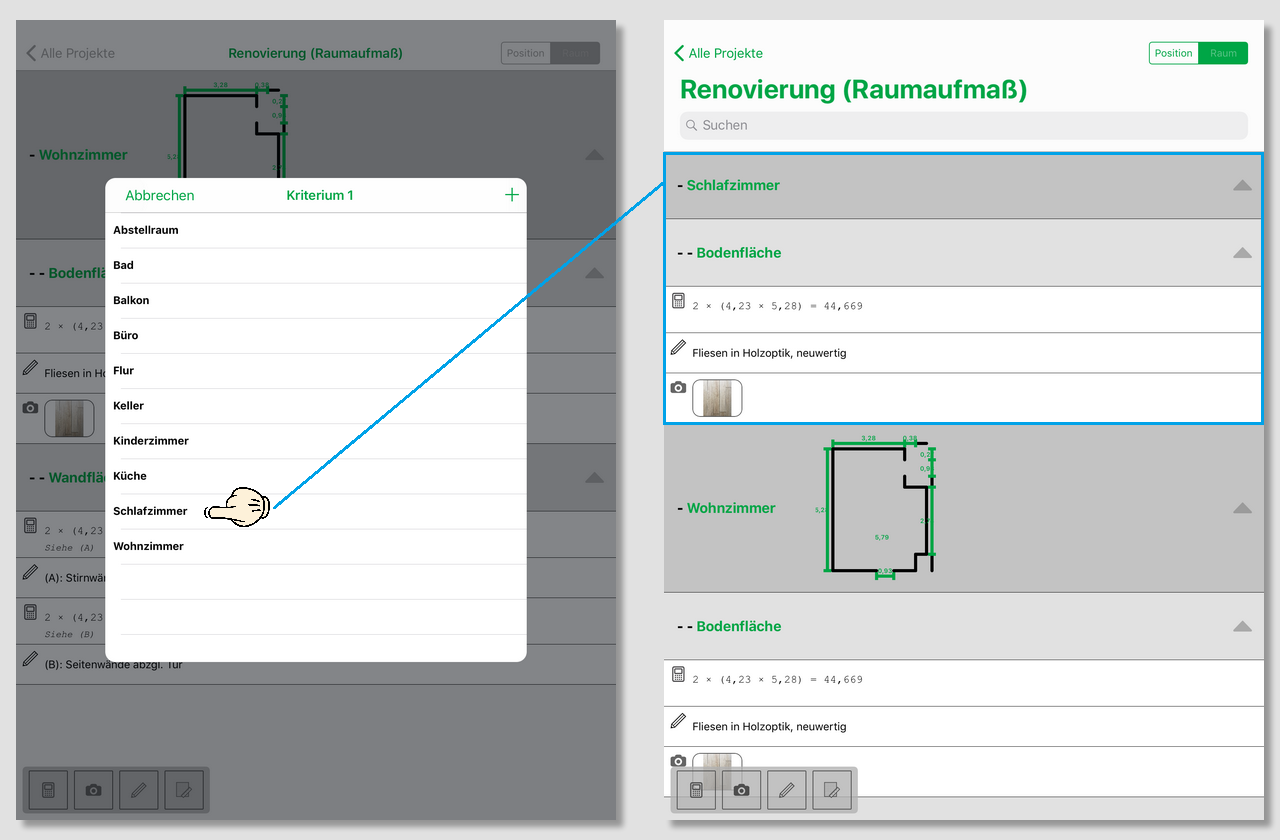The height and width of the screenshot is (840, 1280).
Task: Switch to Raum tab in right screen
Action: tap(1223, 53)
